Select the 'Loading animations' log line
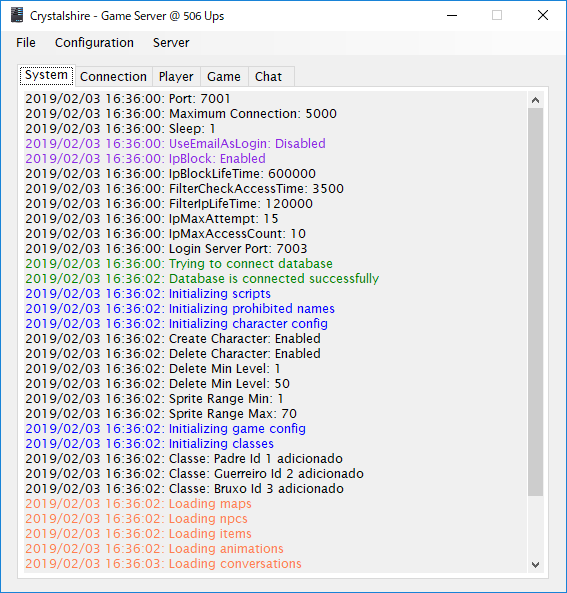567x593 pixels. pos(154,549)
